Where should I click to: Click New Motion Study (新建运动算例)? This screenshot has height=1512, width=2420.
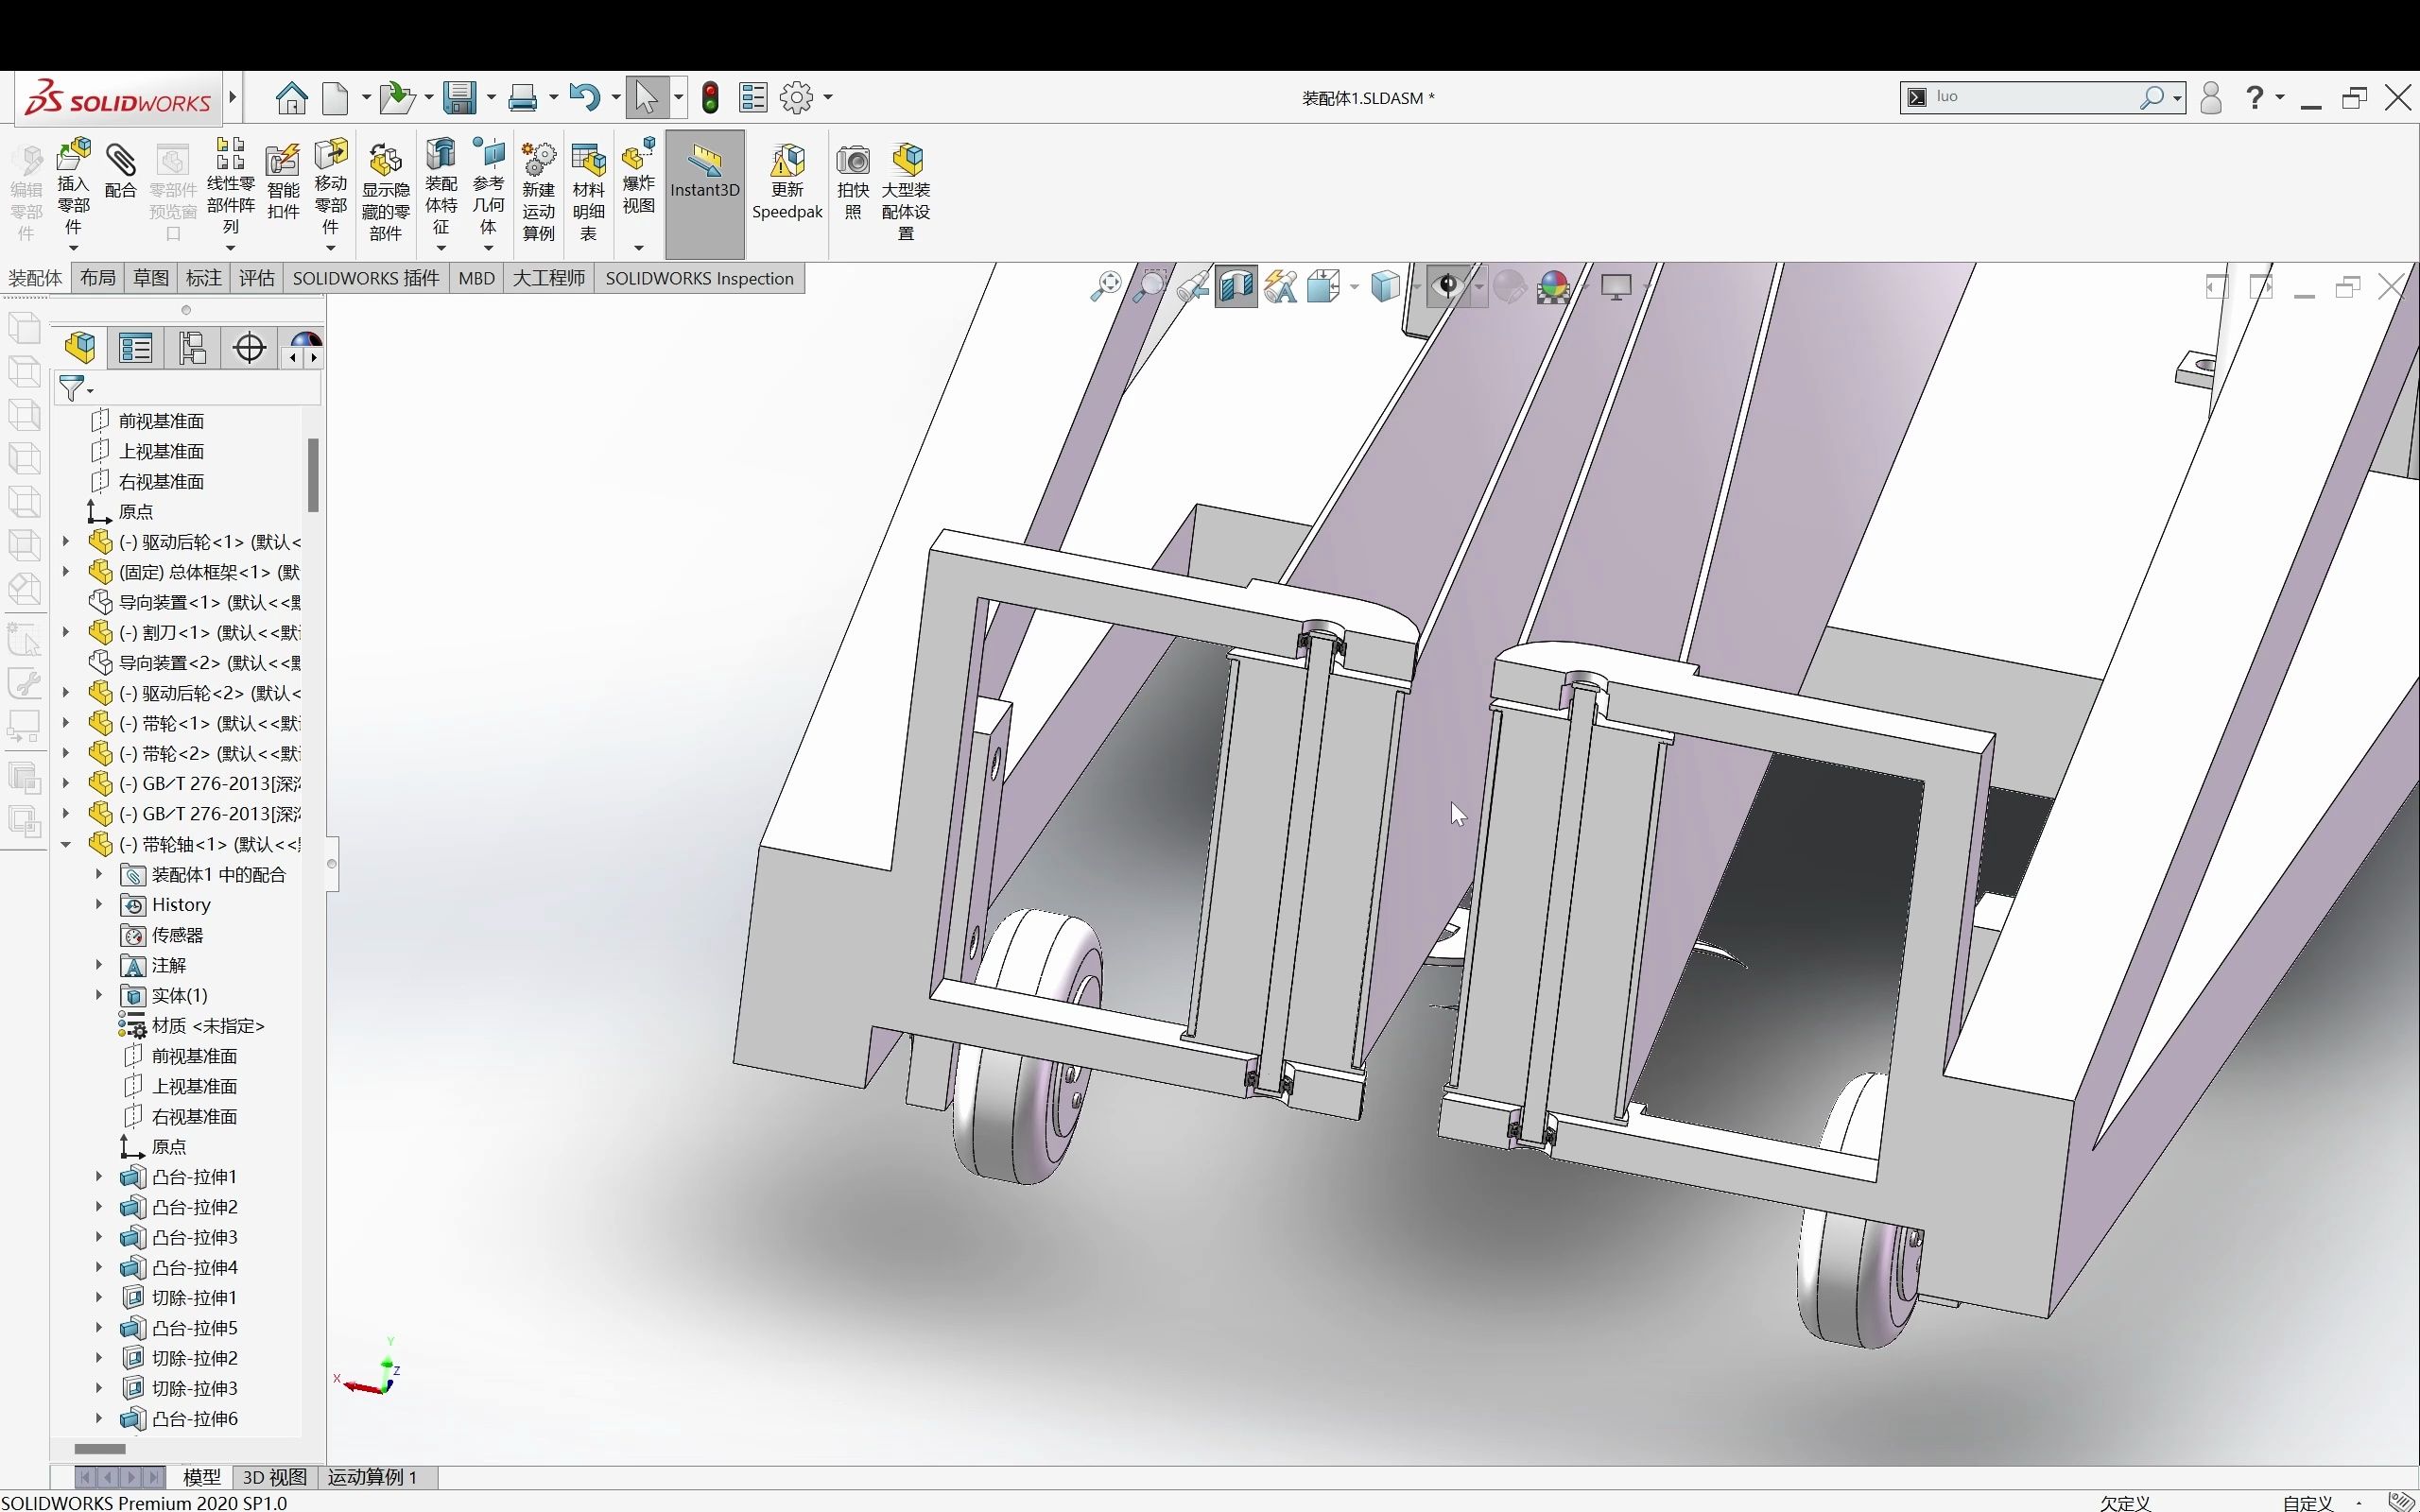point(538,192)
